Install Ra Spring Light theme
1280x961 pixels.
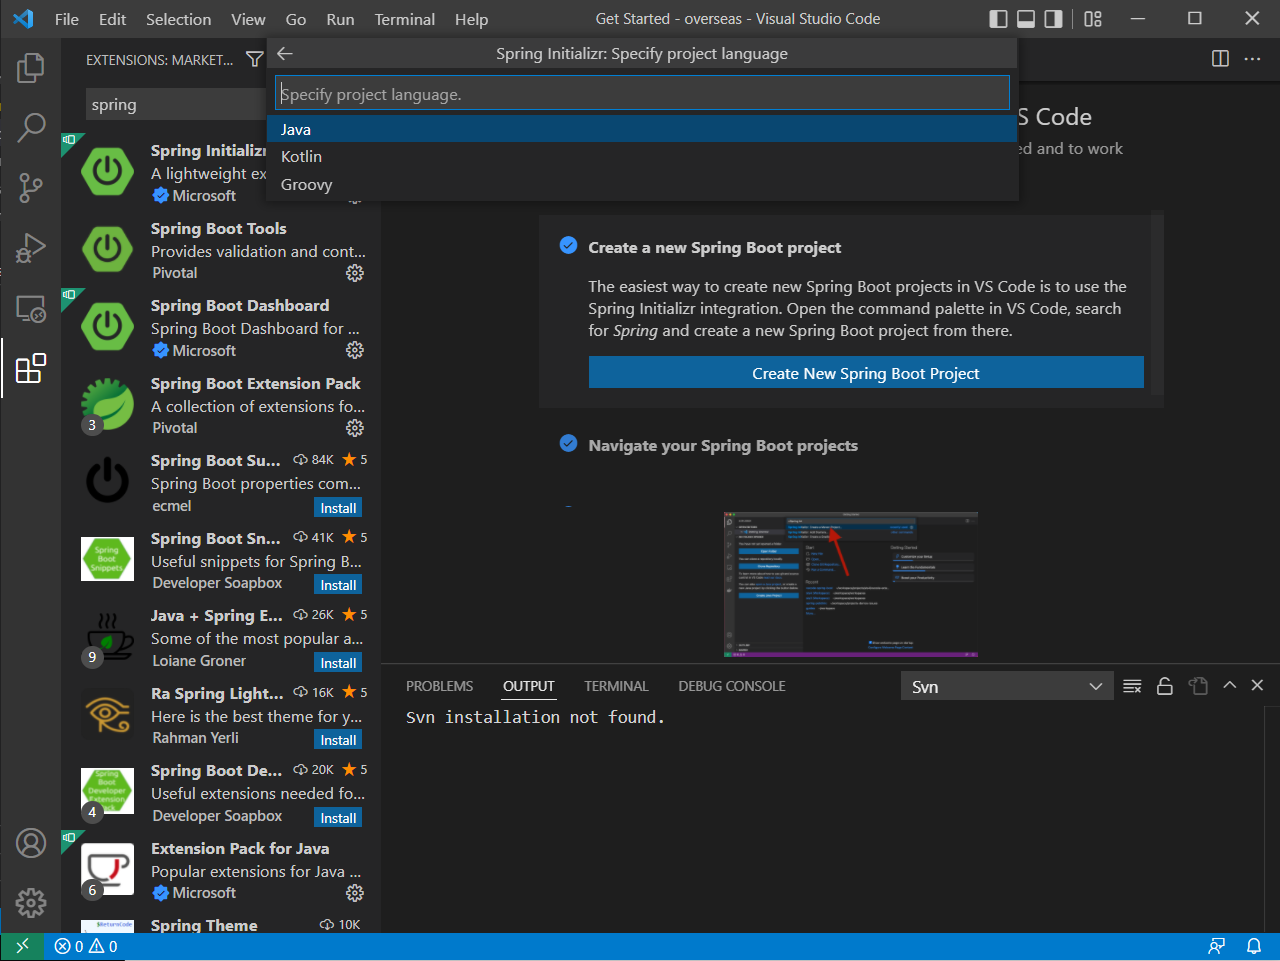[x=338, y=740]
